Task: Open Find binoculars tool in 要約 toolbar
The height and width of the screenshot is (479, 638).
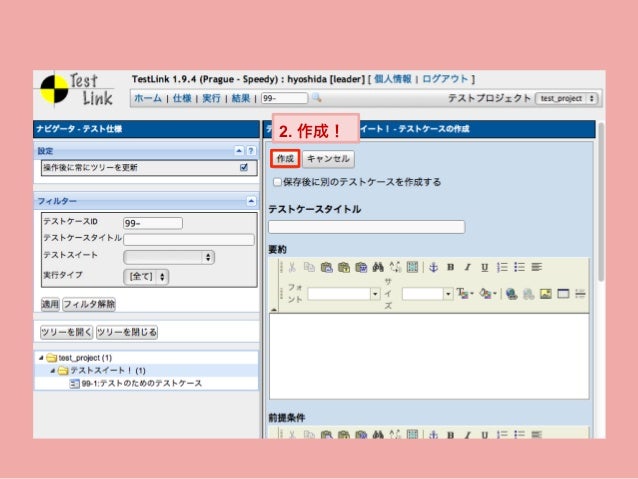Action: 378,267
